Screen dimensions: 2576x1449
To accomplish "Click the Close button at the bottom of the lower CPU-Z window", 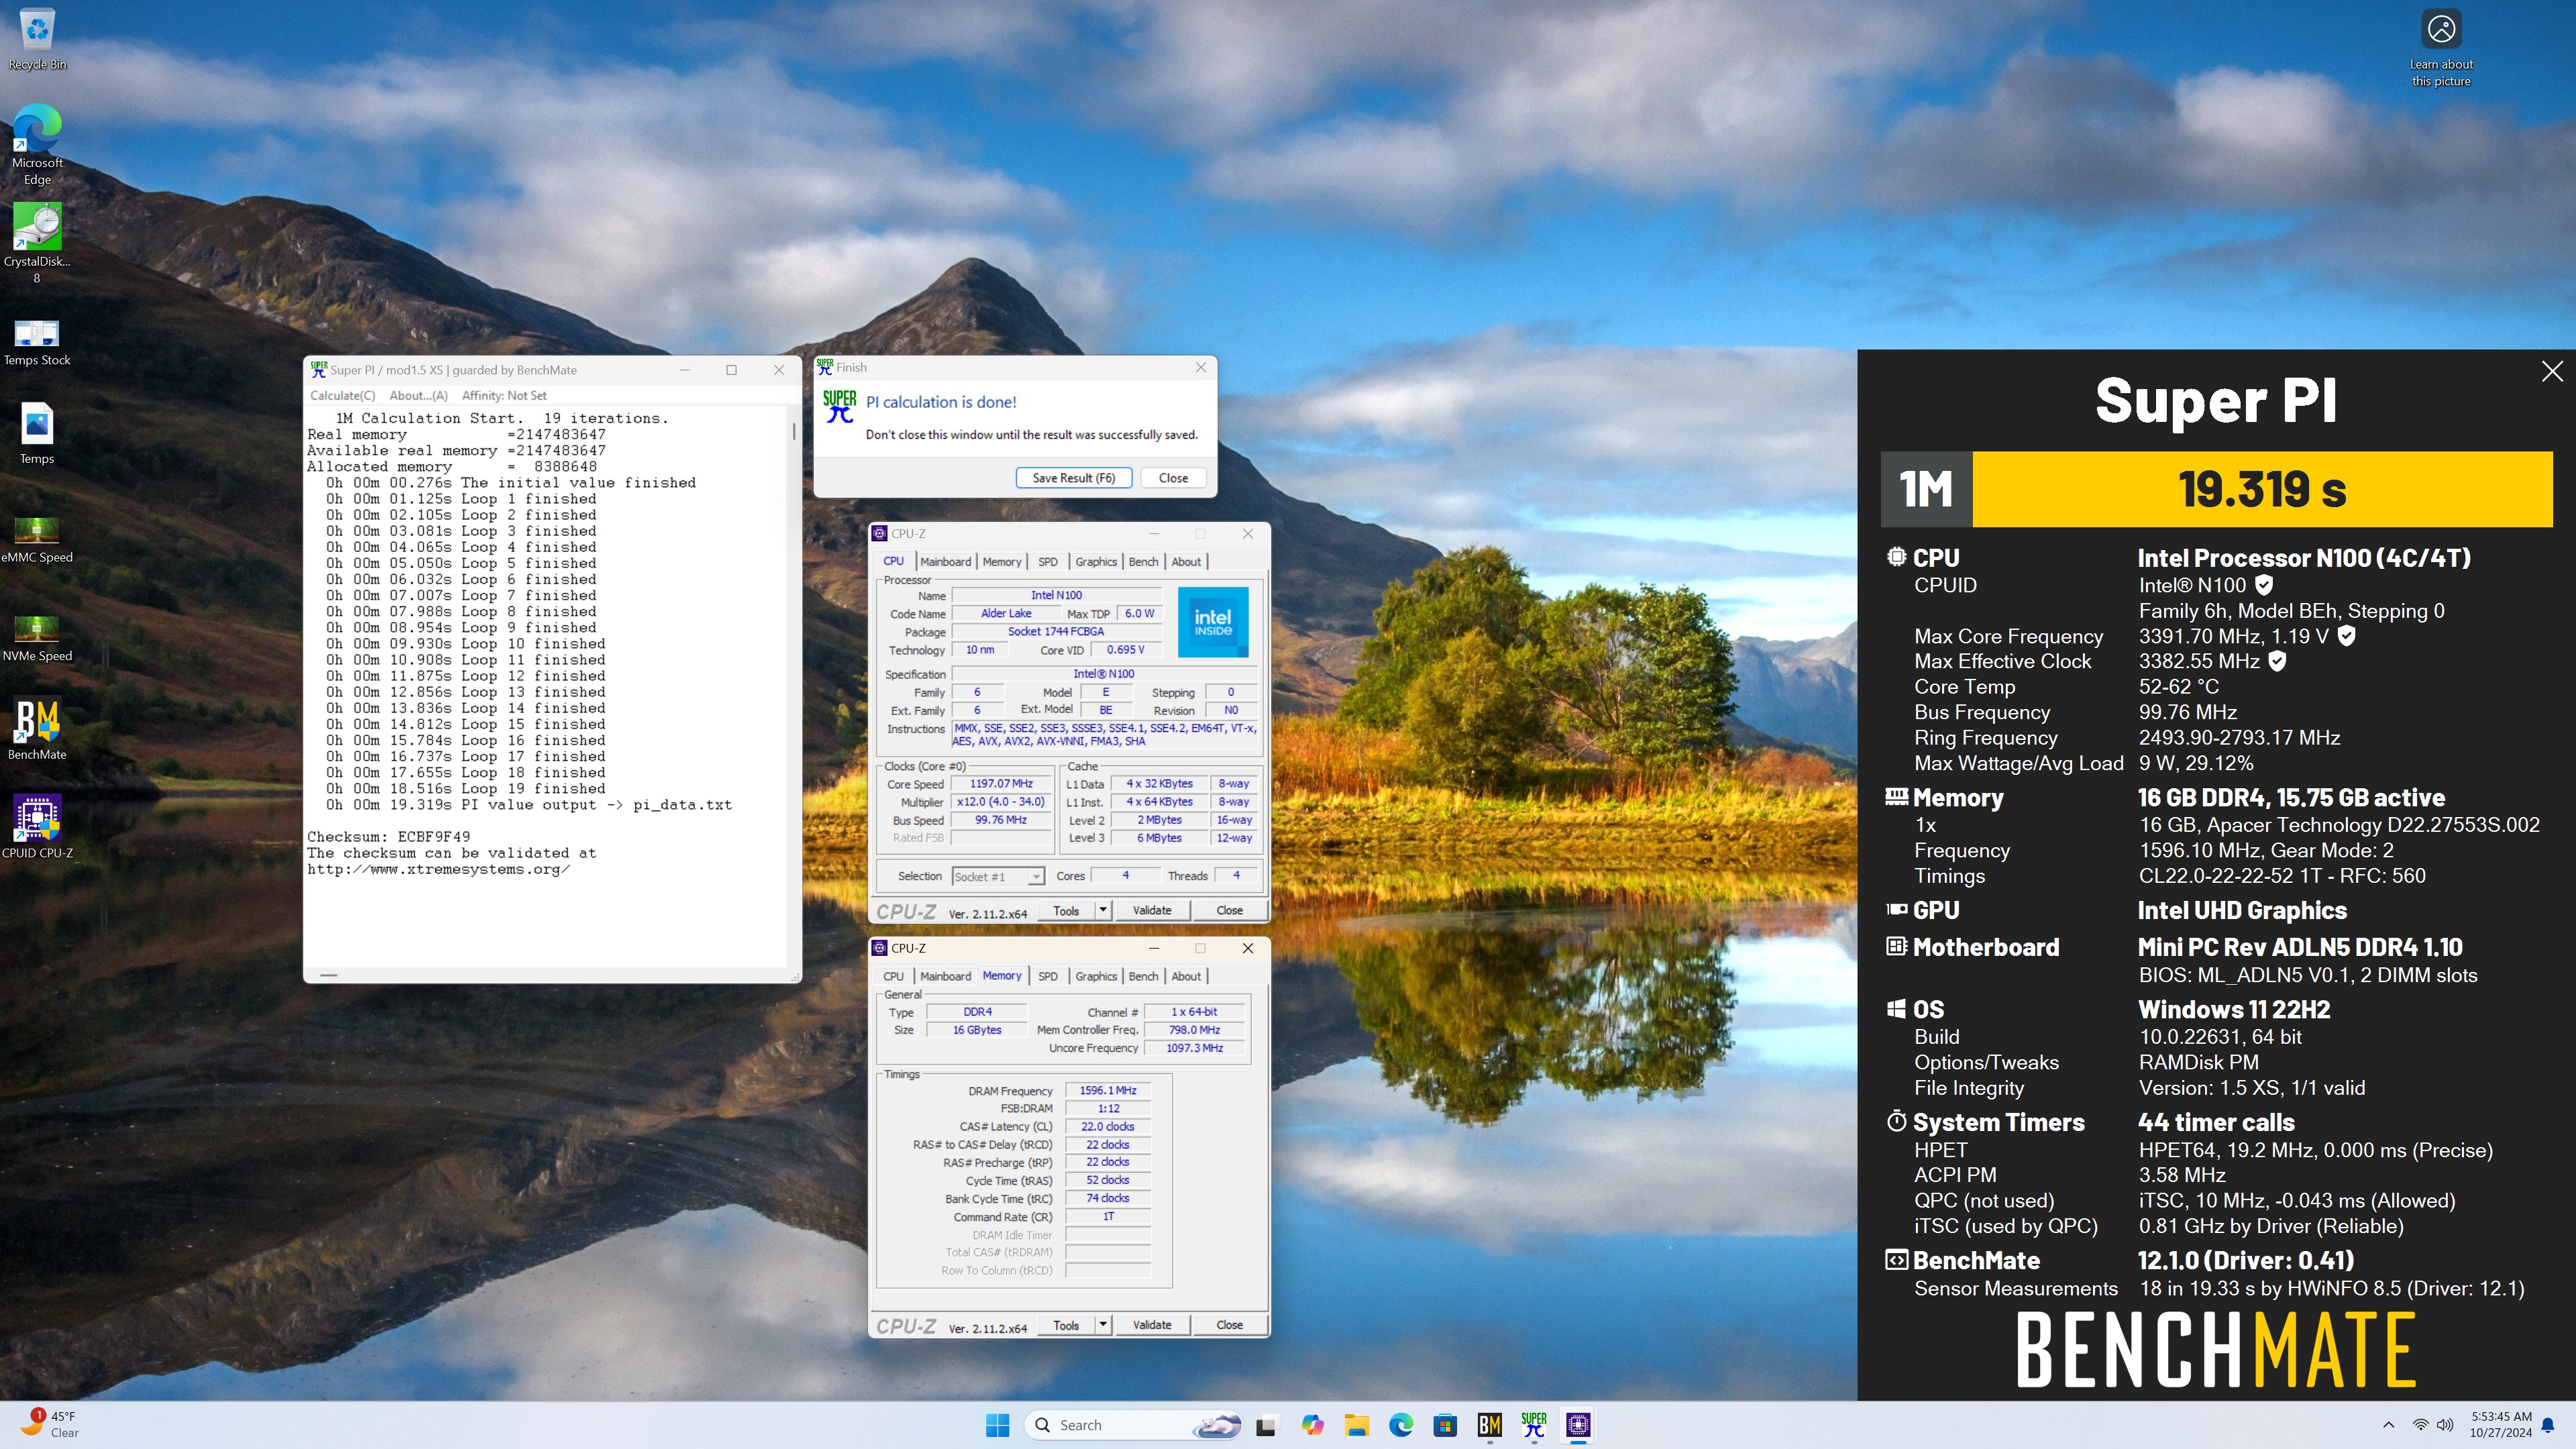I will (x=1229, y=1326).
